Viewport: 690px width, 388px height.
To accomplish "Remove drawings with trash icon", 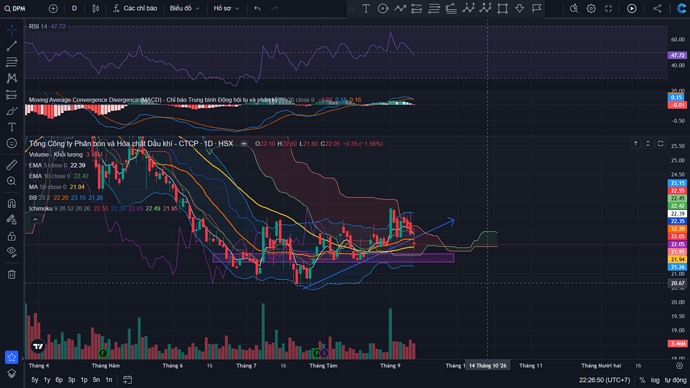I will point(12,275).
